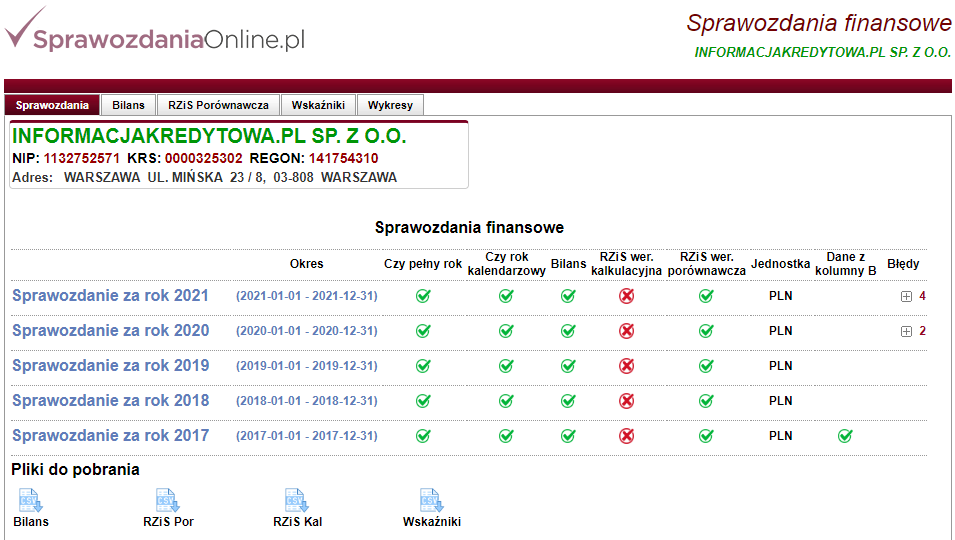Click REGON number 141754310
This screenshot has width=955, height=540.
344,158
